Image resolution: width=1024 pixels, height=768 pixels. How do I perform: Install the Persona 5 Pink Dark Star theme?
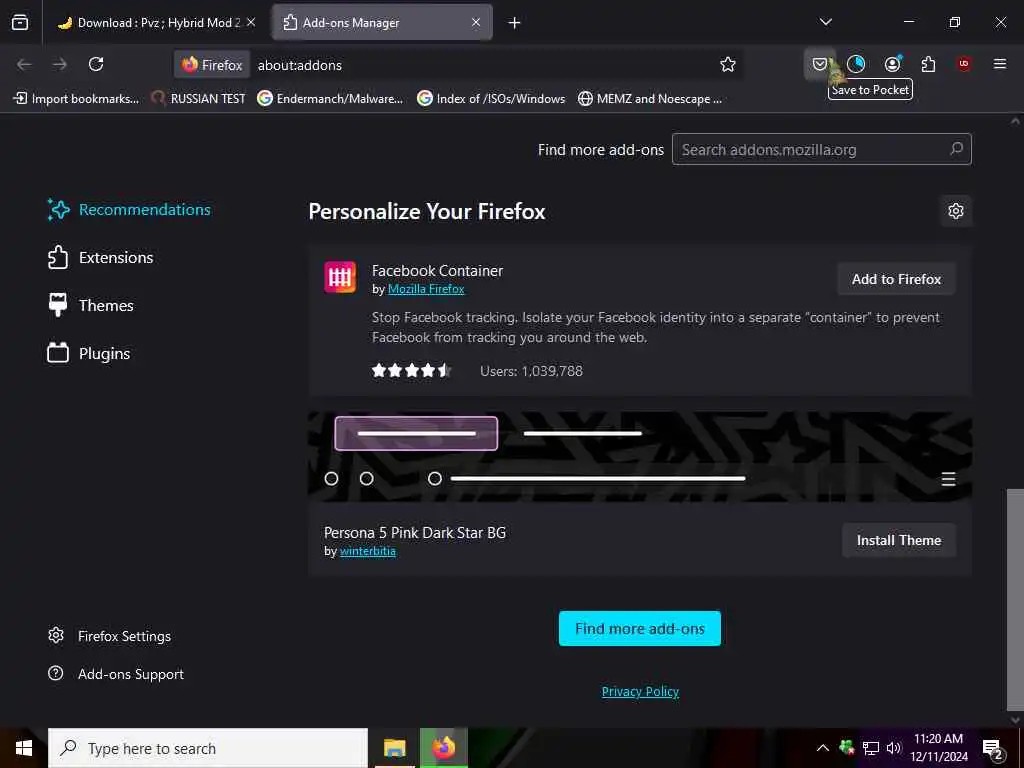point(899,540)
